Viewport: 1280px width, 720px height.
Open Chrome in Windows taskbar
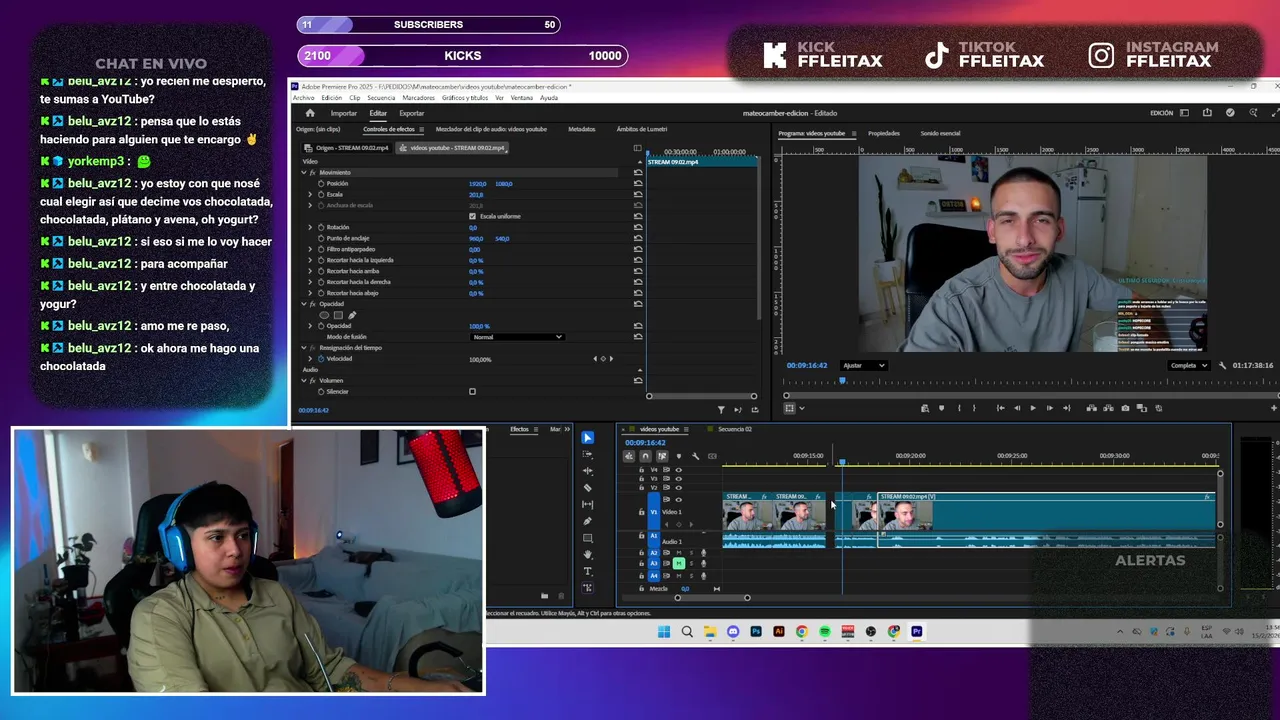tap(802, 631)
